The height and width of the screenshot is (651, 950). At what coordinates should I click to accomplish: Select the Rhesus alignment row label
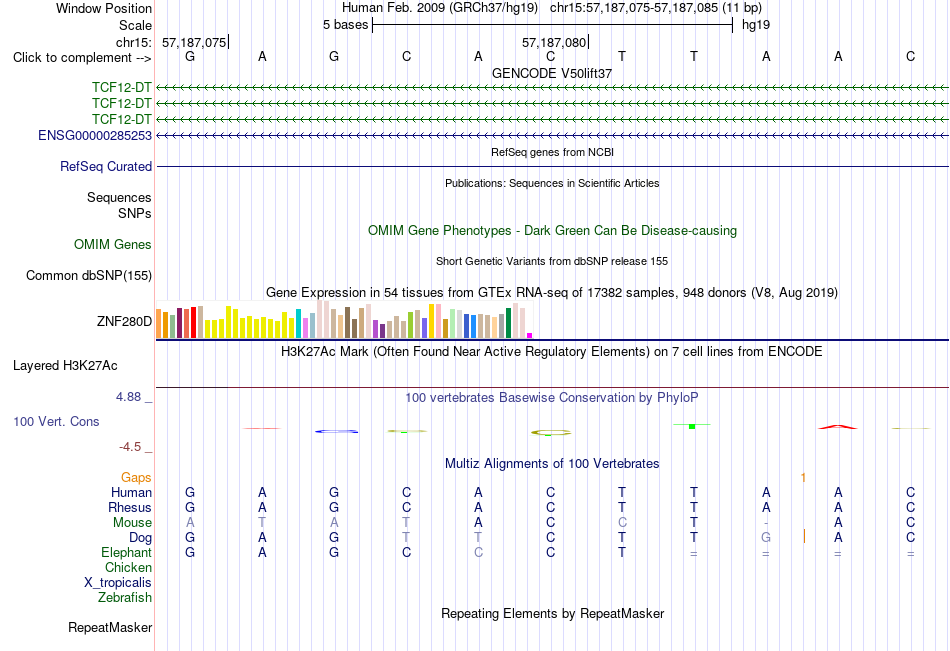click(130, 507)
